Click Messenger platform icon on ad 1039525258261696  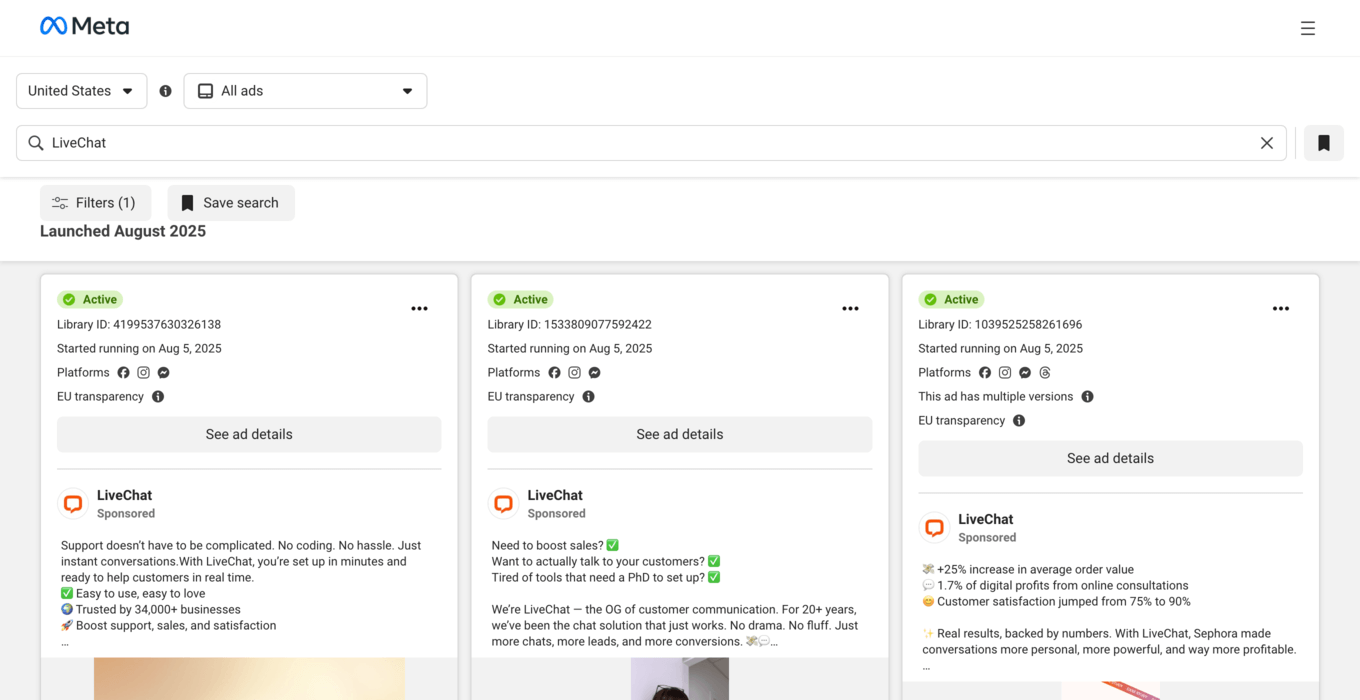tap(1025, 373)
